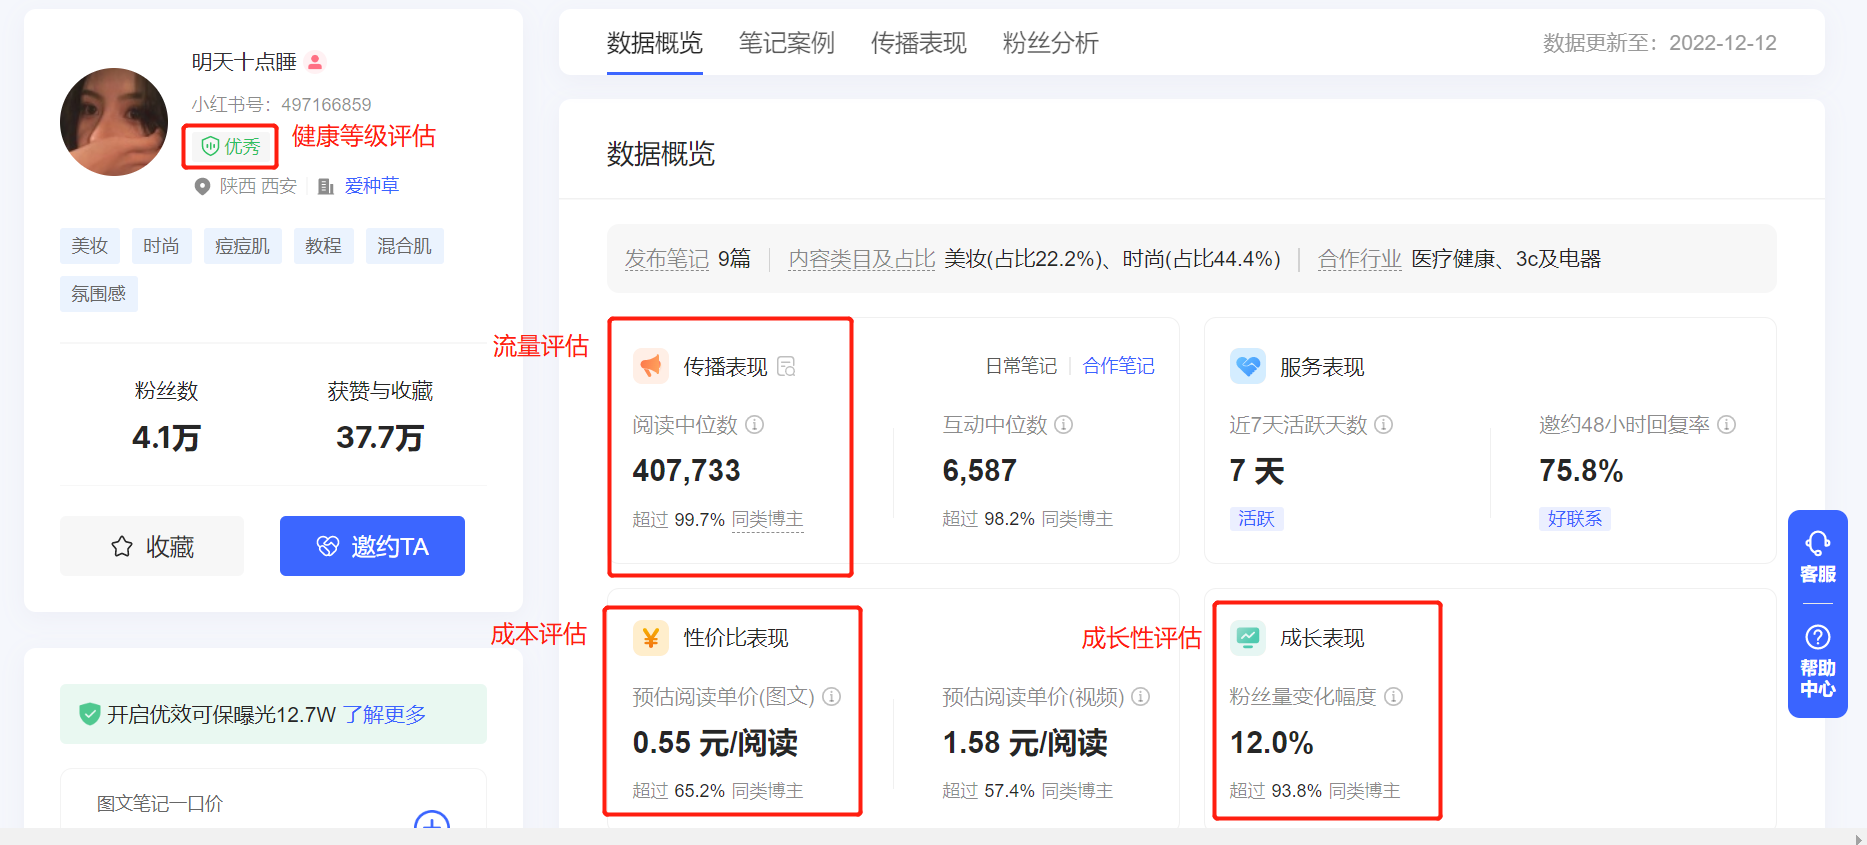Click the 1.58 元/阅读 value
Screen dimensions: 1867x845
(1025, 743)
